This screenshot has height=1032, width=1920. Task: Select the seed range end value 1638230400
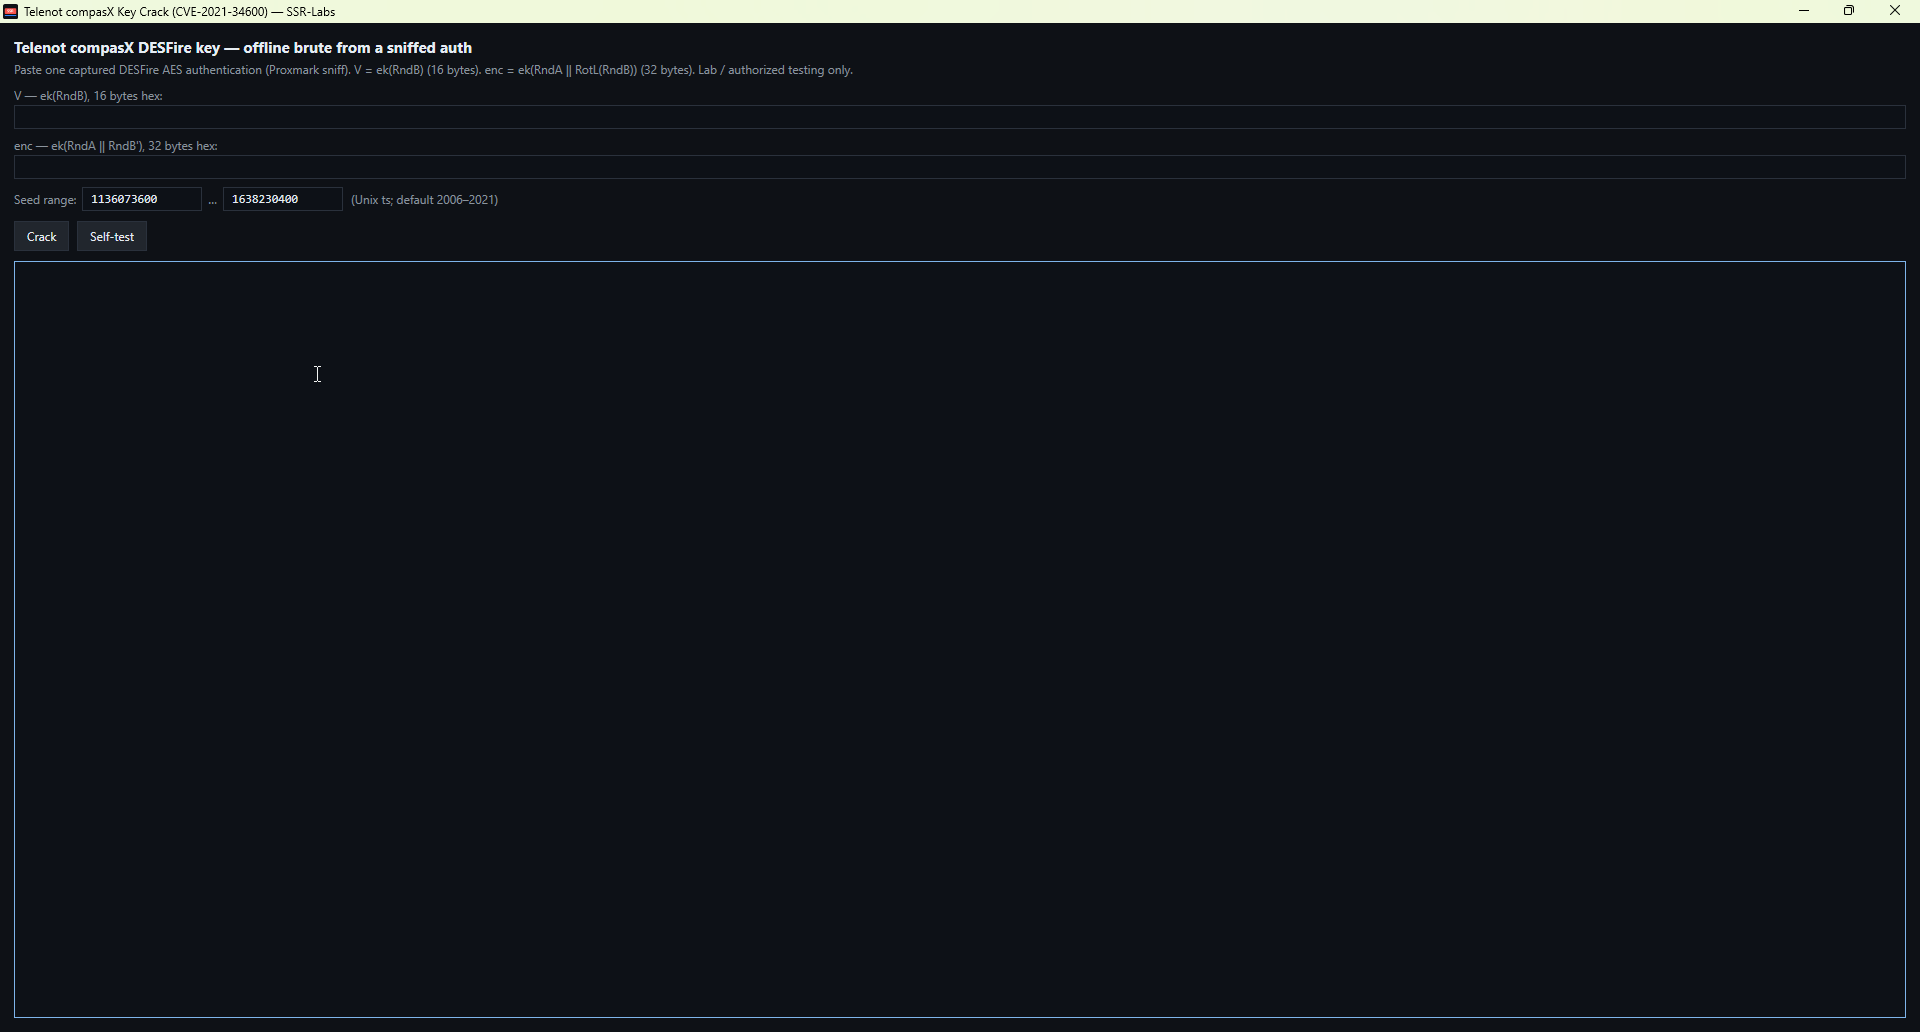click(283, 200)
